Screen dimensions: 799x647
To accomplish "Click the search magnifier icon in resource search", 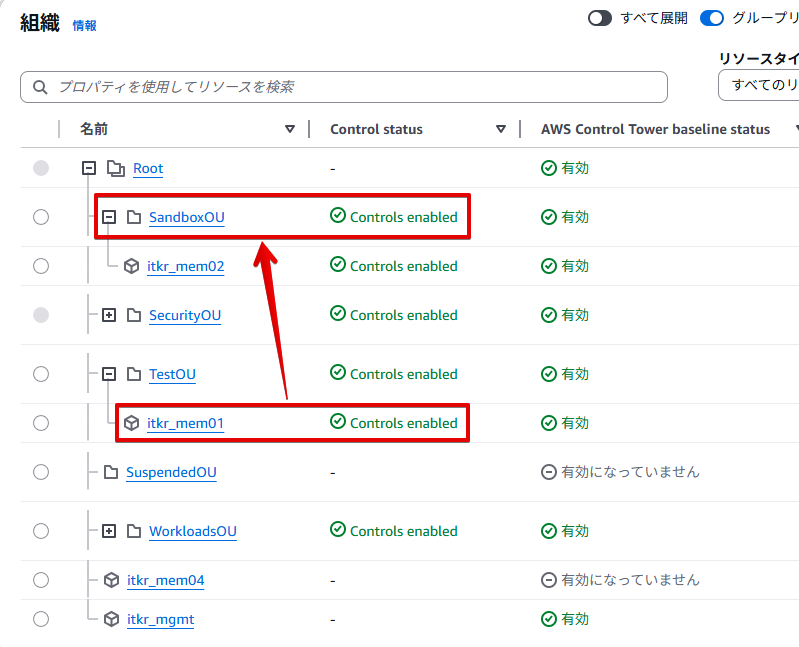I will [41, 87].
